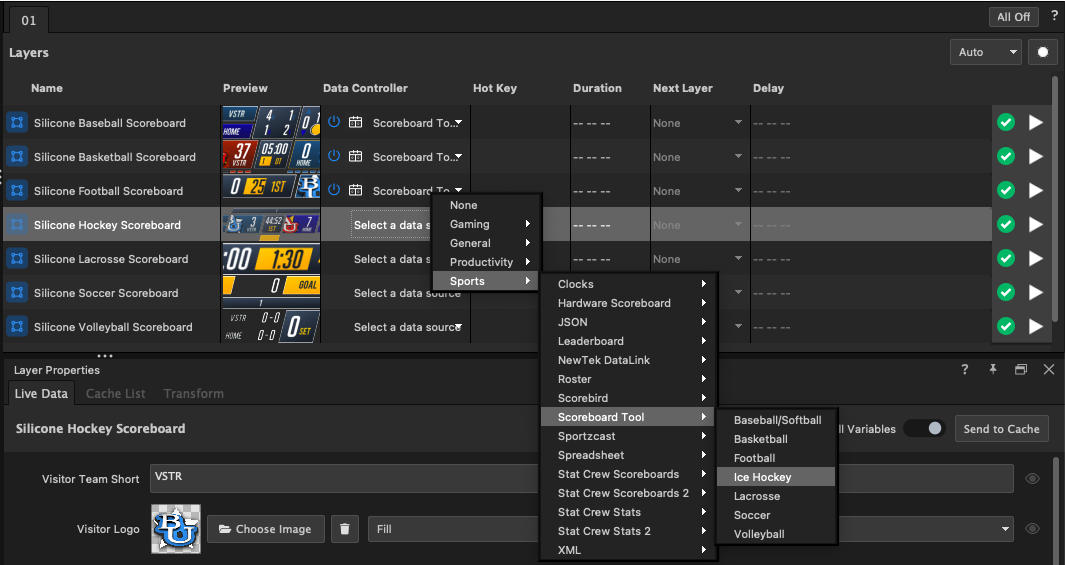The height and width of the screenshot is (565, 1065).
Task: Undock the Layer Properties panel window icon
Action: tap(1021, 369)
